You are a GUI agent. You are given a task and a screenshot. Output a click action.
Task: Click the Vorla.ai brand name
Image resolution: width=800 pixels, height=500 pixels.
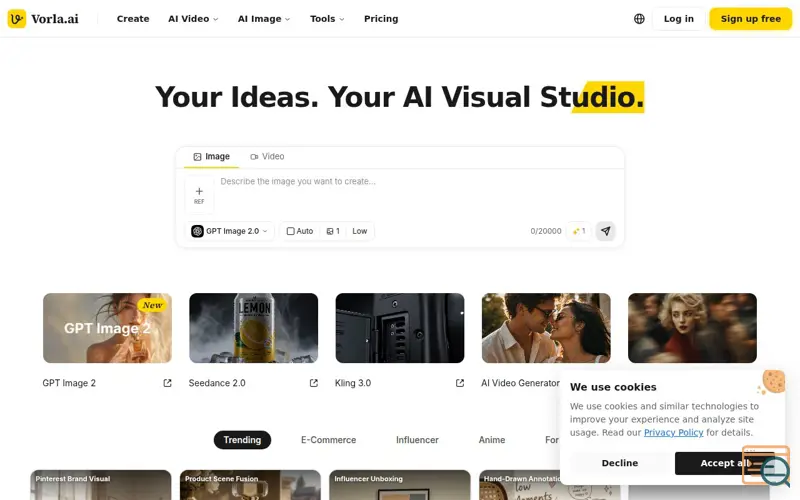click(55, 19)
